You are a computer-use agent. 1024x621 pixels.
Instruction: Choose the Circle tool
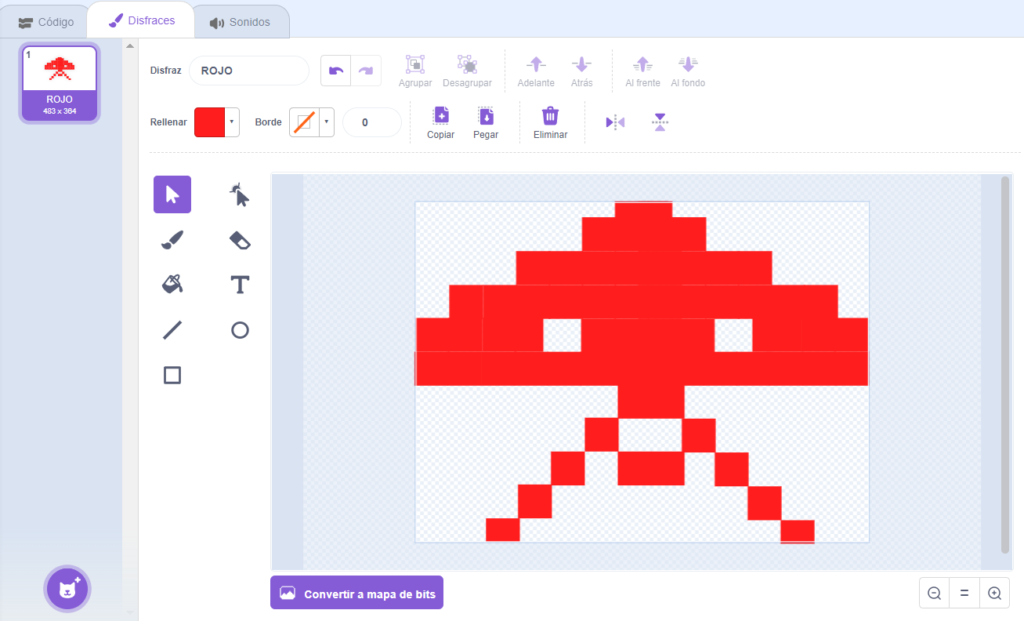[x=240, y=330]
